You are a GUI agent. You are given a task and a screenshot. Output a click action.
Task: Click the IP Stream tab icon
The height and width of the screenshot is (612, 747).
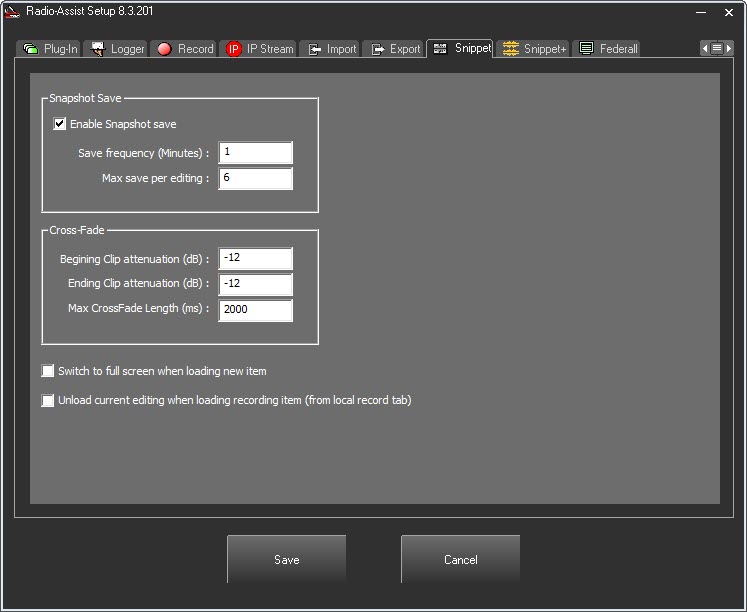coord(234,49)
